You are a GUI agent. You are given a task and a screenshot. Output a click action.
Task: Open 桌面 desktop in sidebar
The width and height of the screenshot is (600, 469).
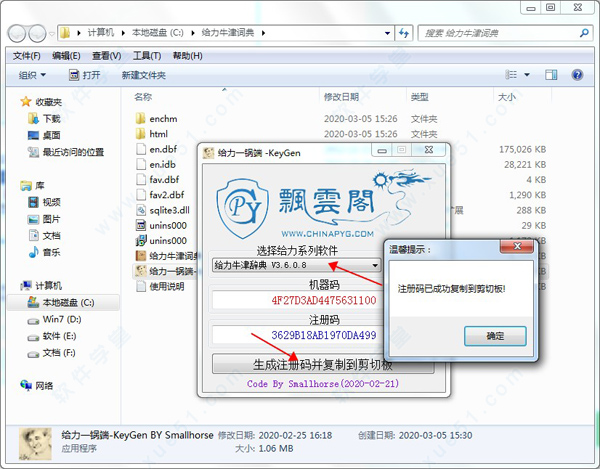[44, 135]
